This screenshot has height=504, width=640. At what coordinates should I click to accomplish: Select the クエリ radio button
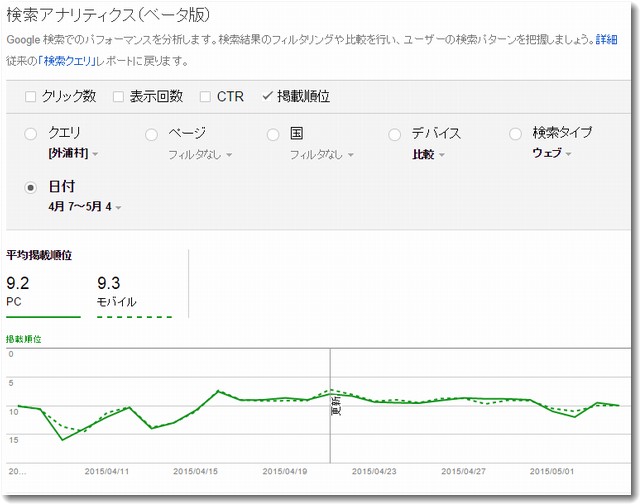[x=31, y=134]
